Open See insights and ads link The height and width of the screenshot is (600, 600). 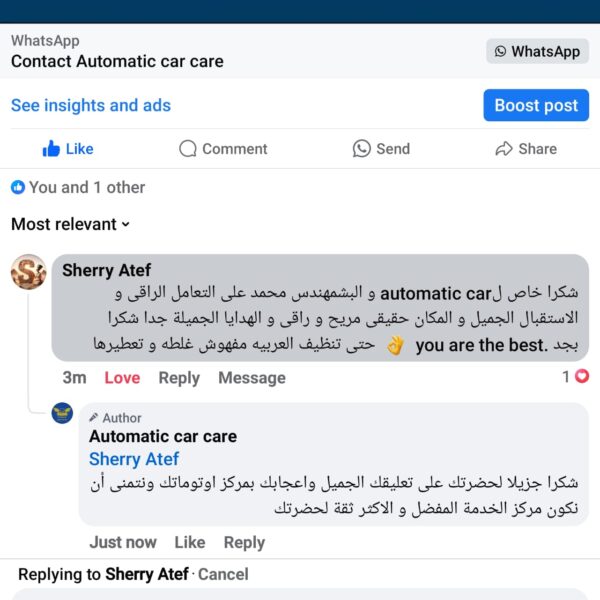point(91,105)
